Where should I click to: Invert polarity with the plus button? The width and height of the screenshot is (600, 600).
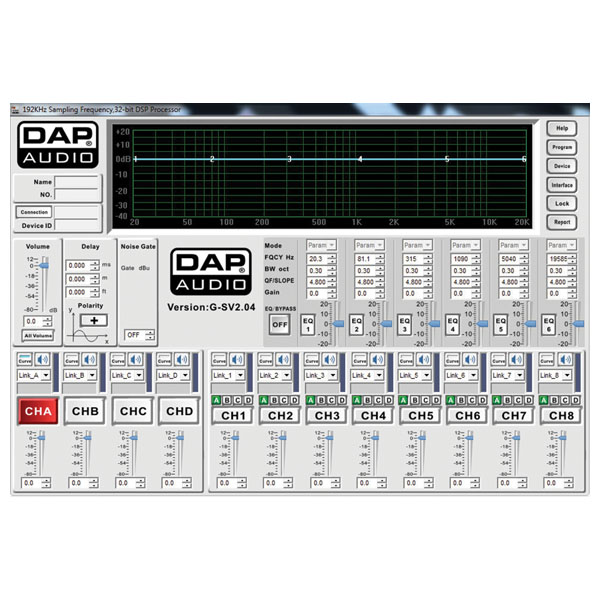(x=94, y=319)
